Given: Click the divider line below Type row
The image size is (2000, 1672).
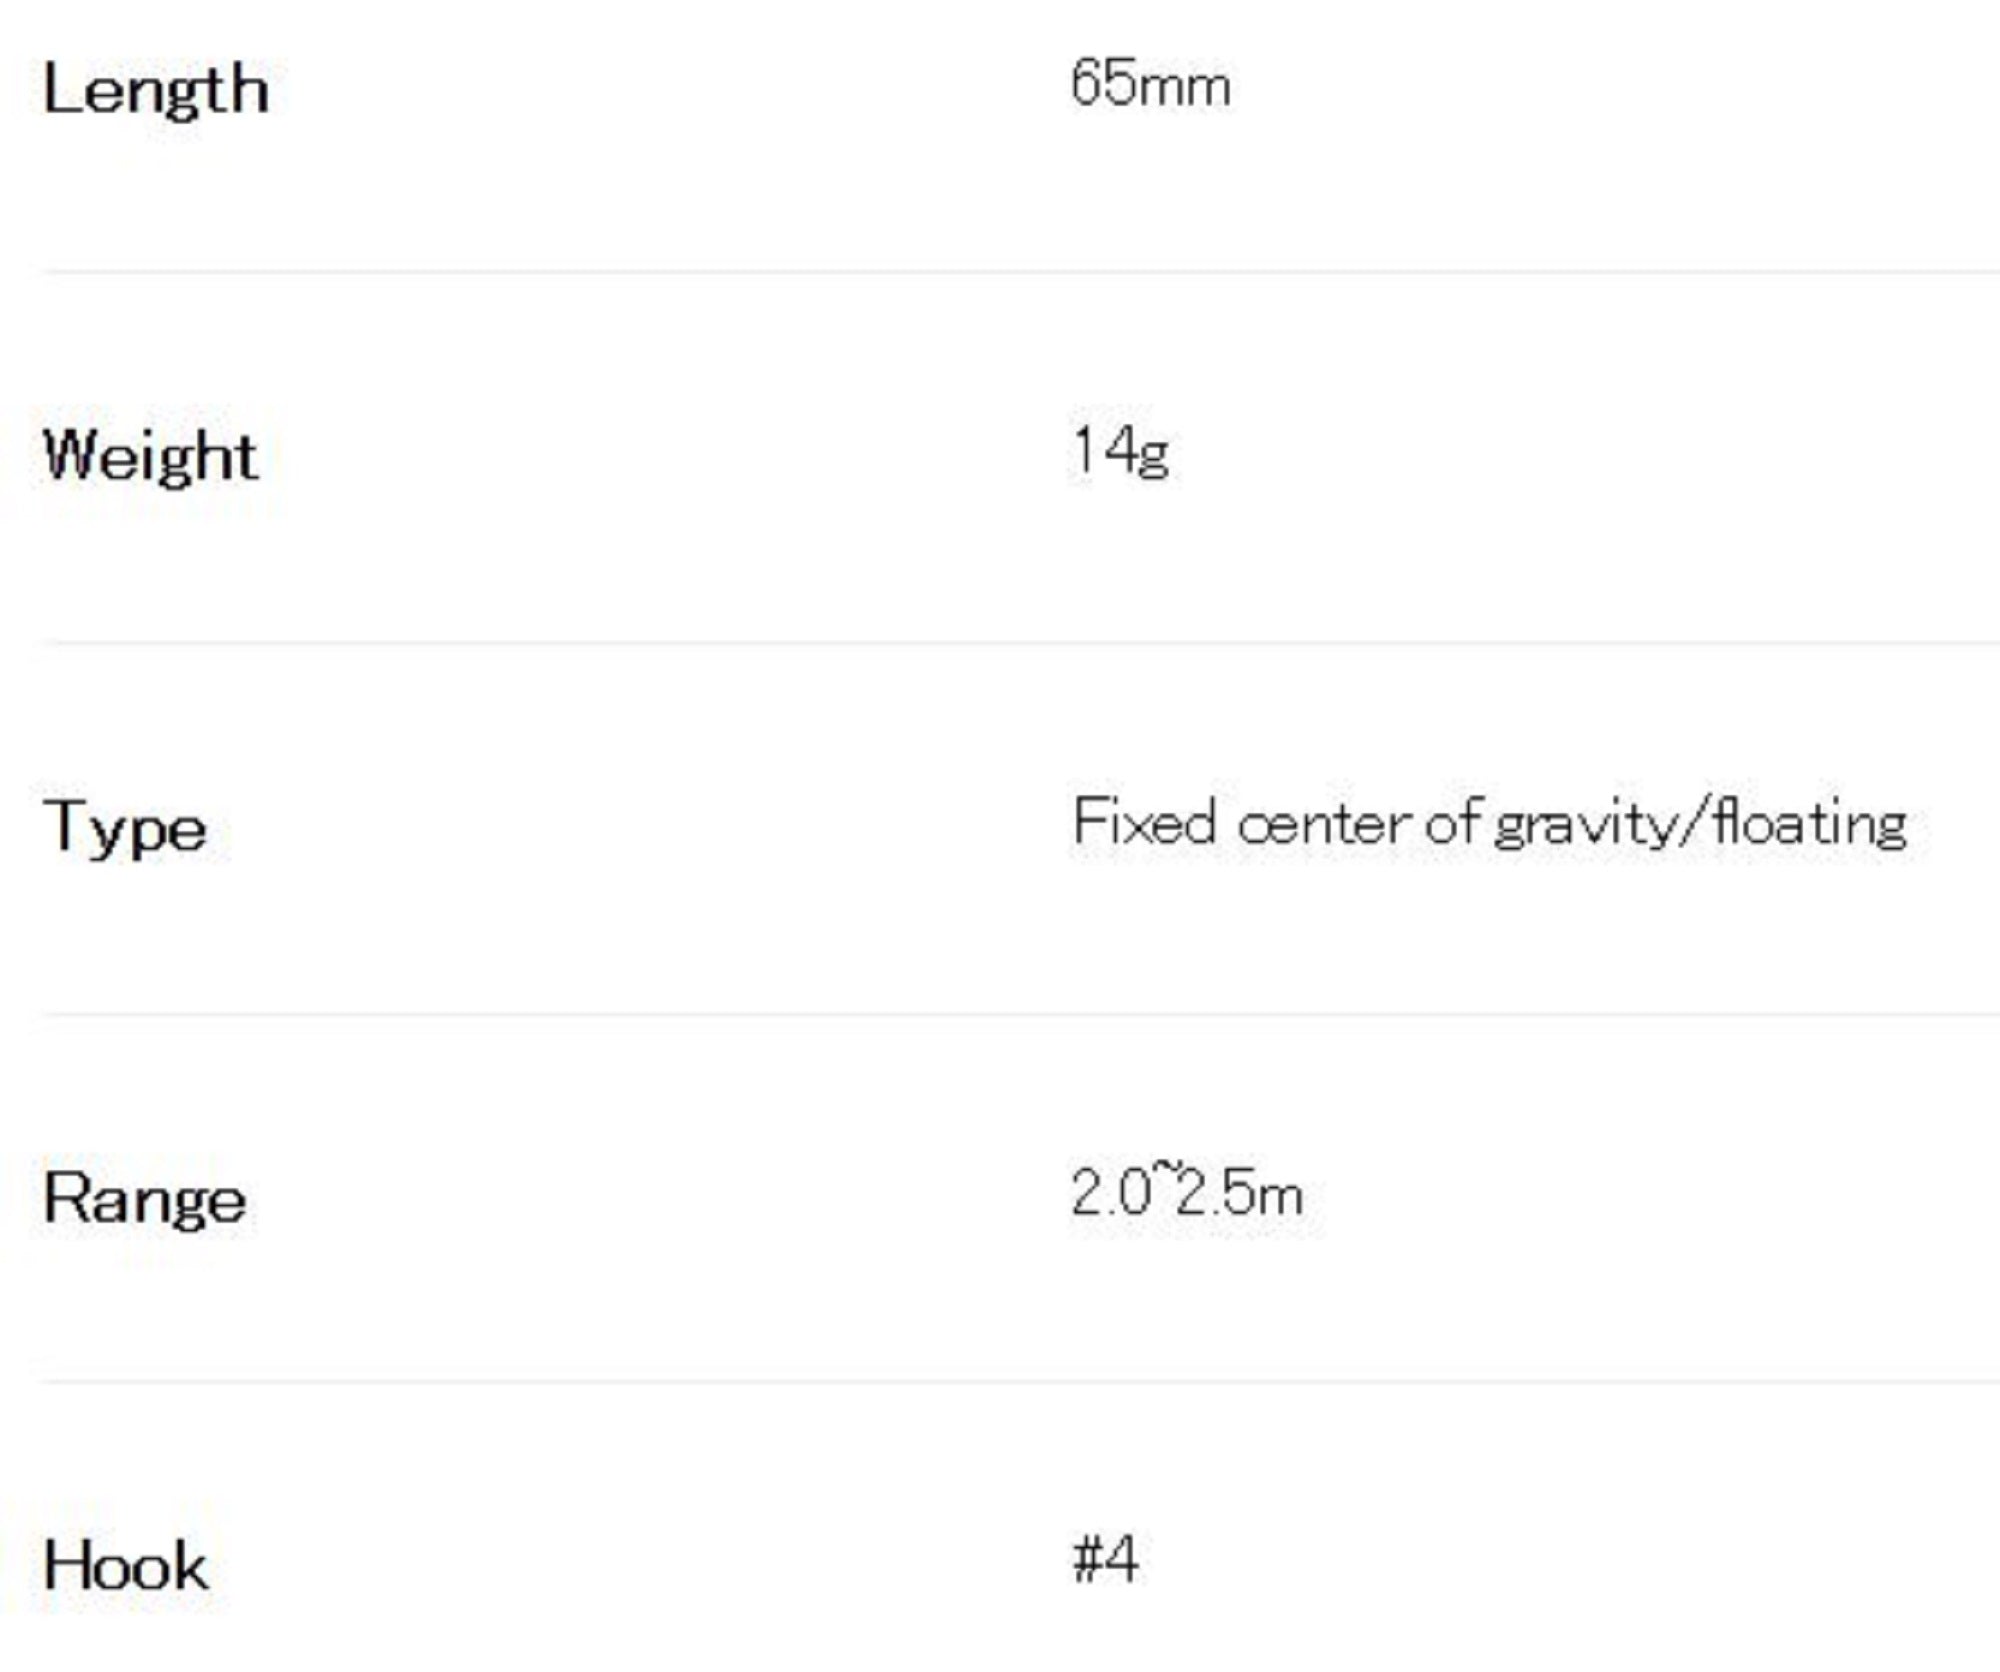Looking at the screenshot, I should [x=1021, y=1014].
